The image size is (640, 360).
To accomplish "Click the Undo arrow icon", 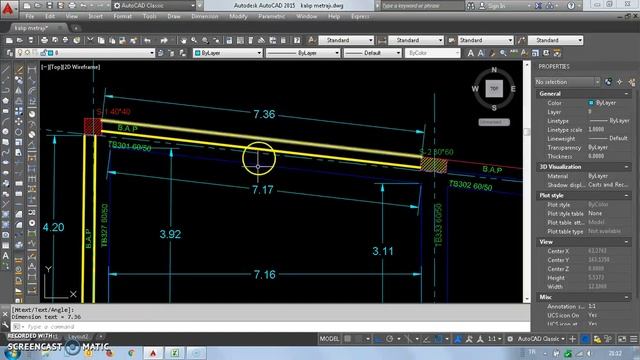I will pyautogui.click(x=147, y=40).
